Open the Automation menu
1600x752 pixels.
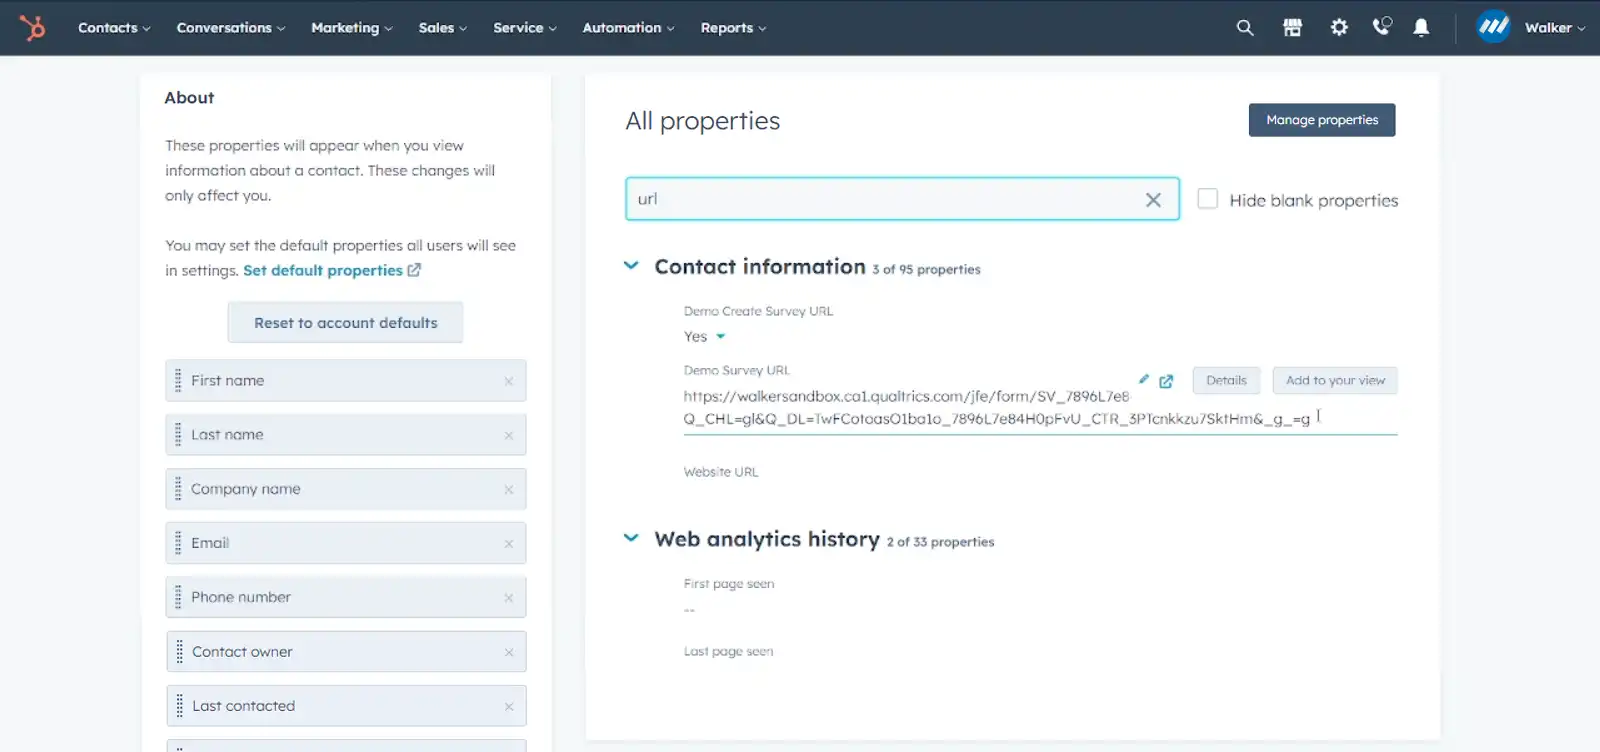(628, 28)
